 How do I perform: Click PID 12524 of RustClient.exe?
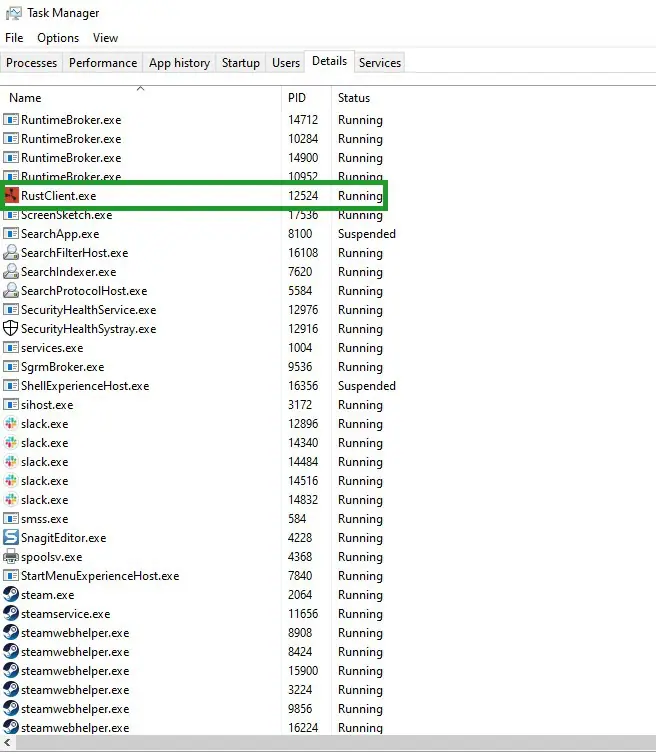[x=303, y=196]
